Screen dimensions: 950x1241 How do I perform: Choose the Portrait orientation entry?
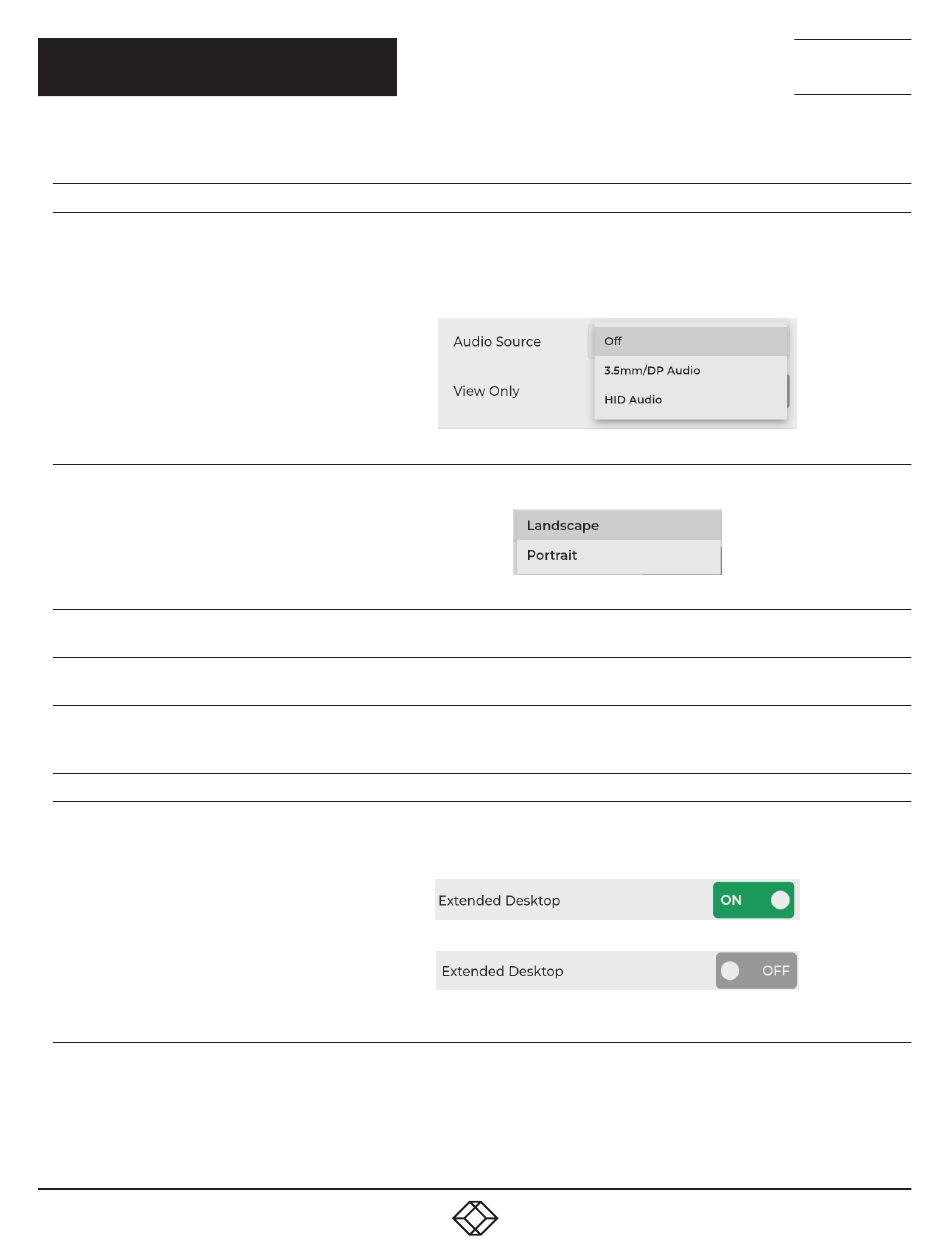coord(617,555)
